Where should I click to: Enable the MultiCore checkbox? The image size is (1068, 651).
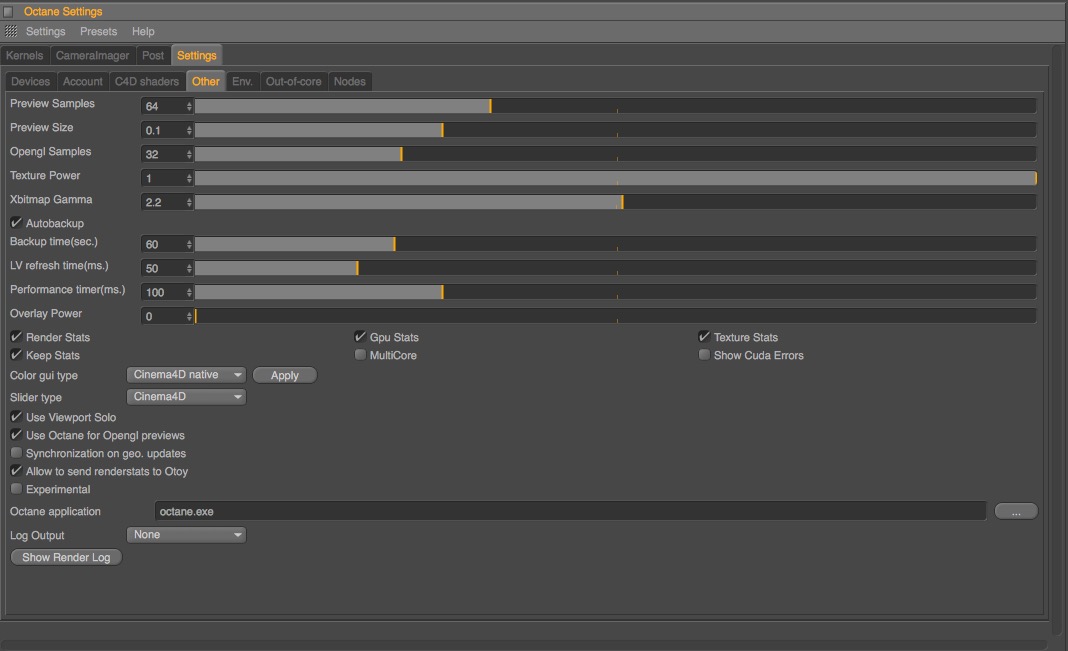tap(360, 355)
